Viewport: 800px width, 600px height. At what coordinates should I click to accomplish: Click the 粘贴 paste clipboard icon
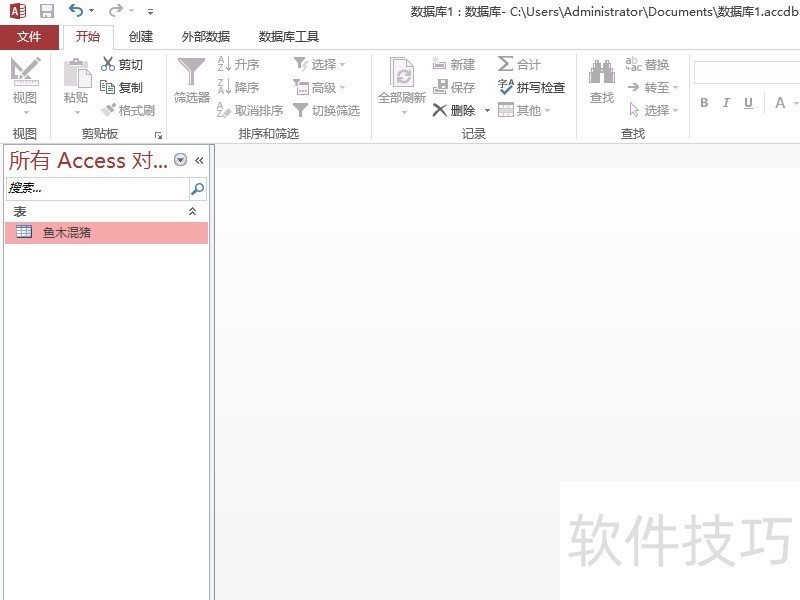pyautogui.click(x=76, y=74)
